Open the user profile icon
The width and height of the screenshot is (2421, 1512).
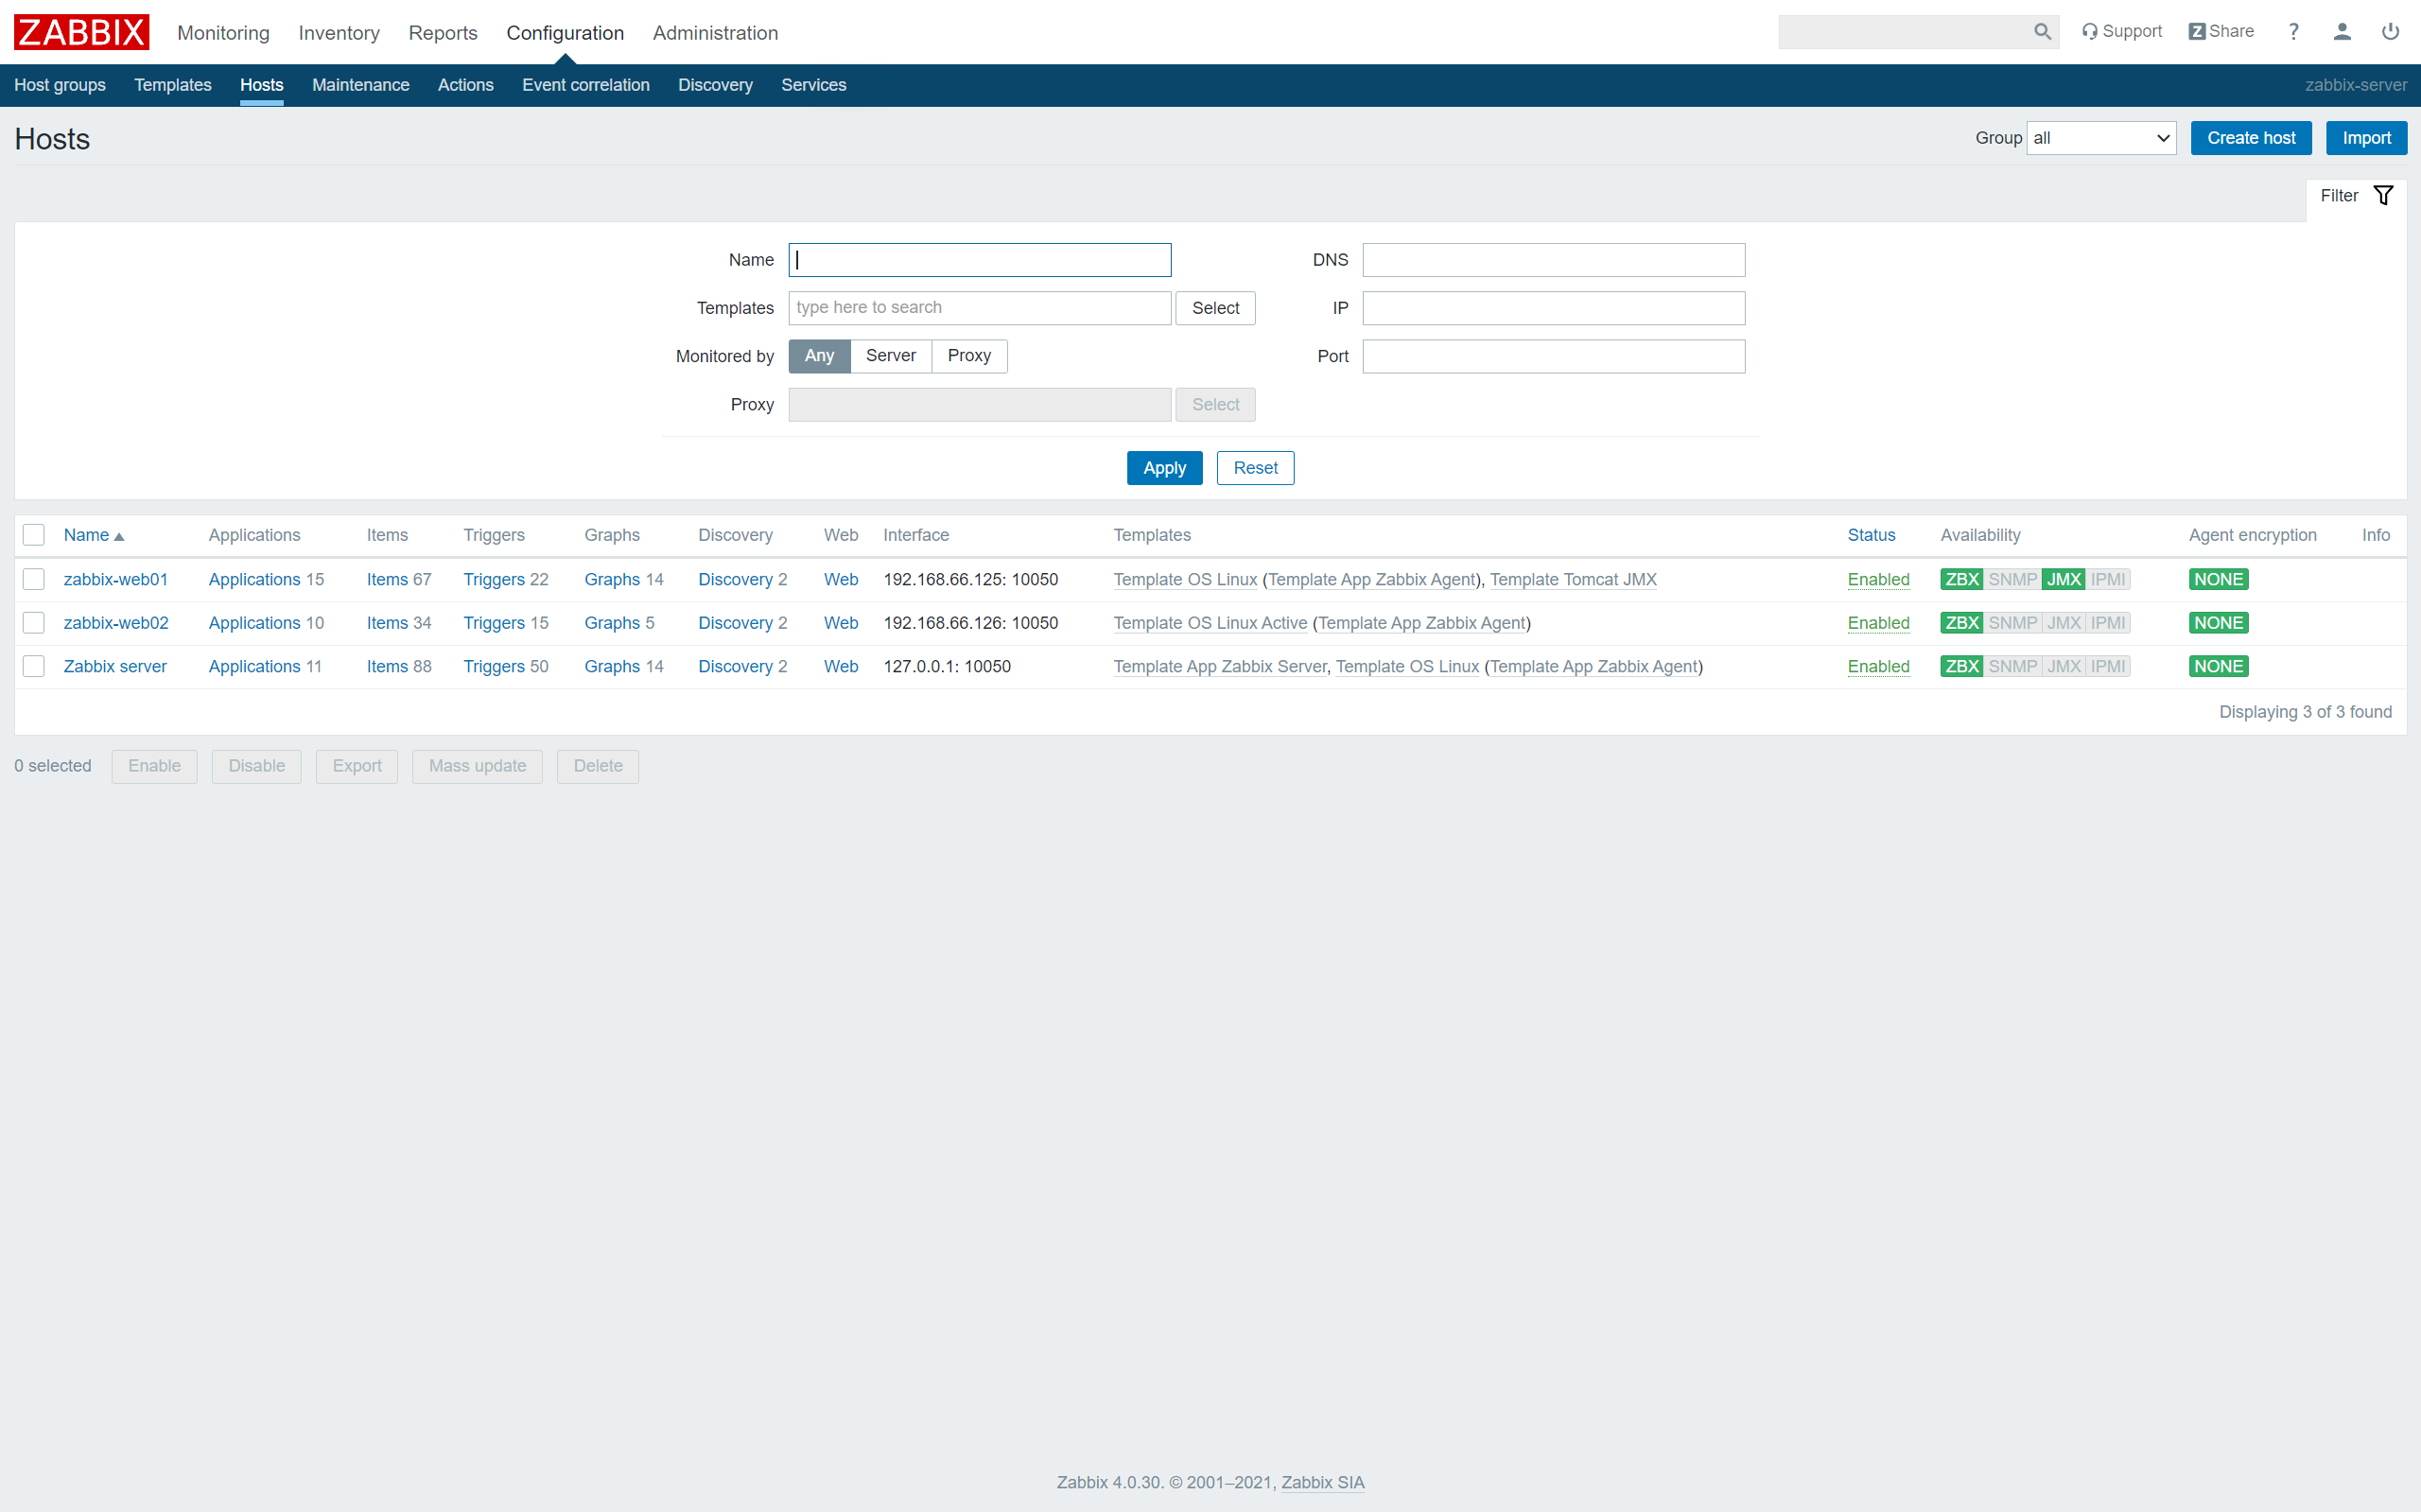2341,32
